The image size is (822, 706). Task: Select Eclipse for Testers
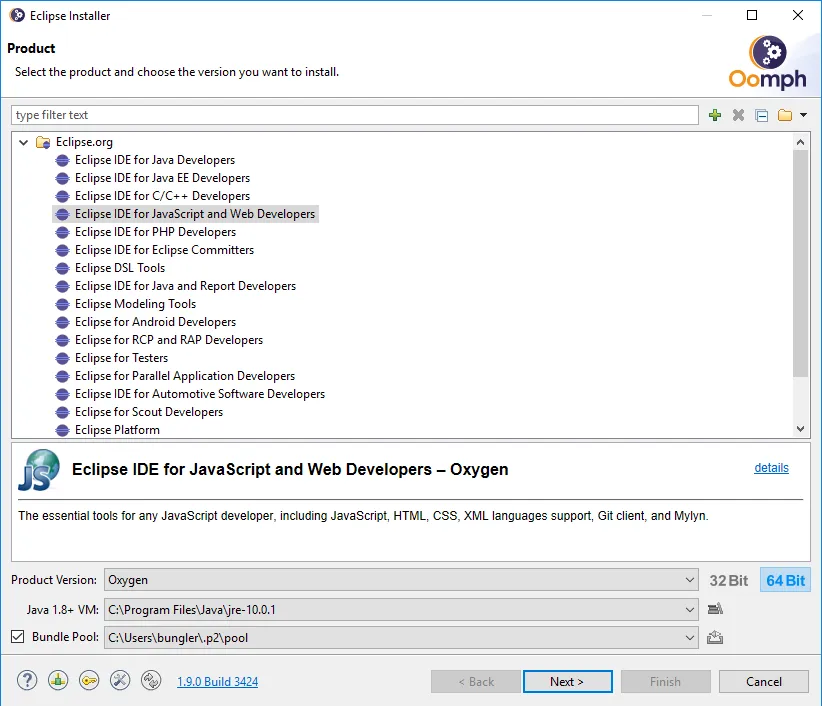(122, 357)
